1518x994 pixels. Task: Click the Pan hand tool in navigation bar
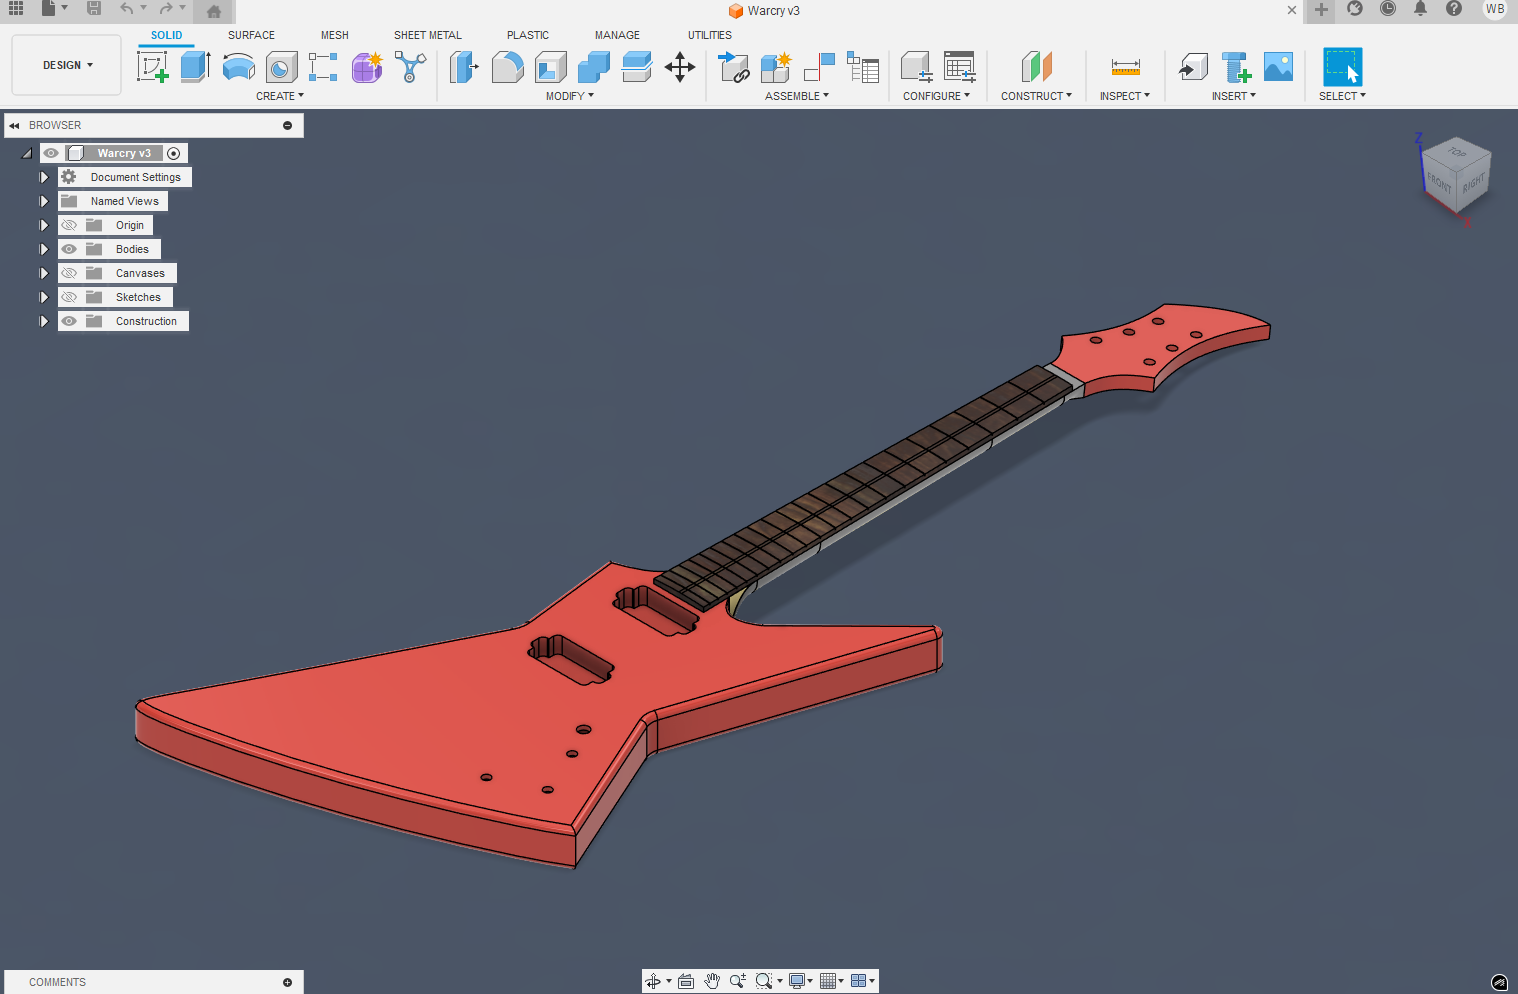(712, 981)
